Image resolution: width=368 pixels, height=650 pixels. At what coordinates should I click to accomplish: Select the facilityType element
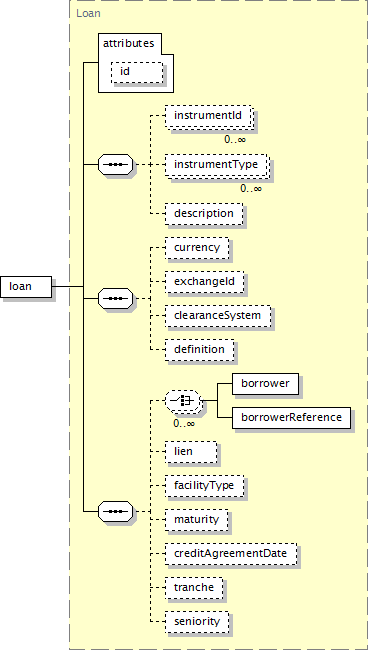[x=204, y=486]
